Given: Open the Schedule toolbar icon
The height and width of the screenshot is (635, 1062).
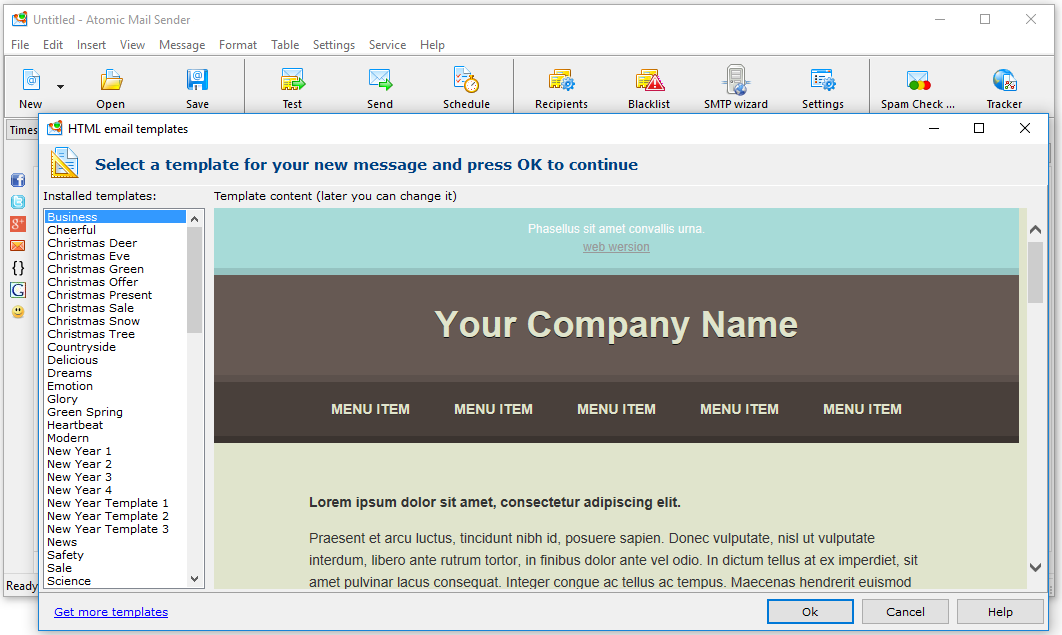Looking at the screenshot, I should tap(466, 80).
